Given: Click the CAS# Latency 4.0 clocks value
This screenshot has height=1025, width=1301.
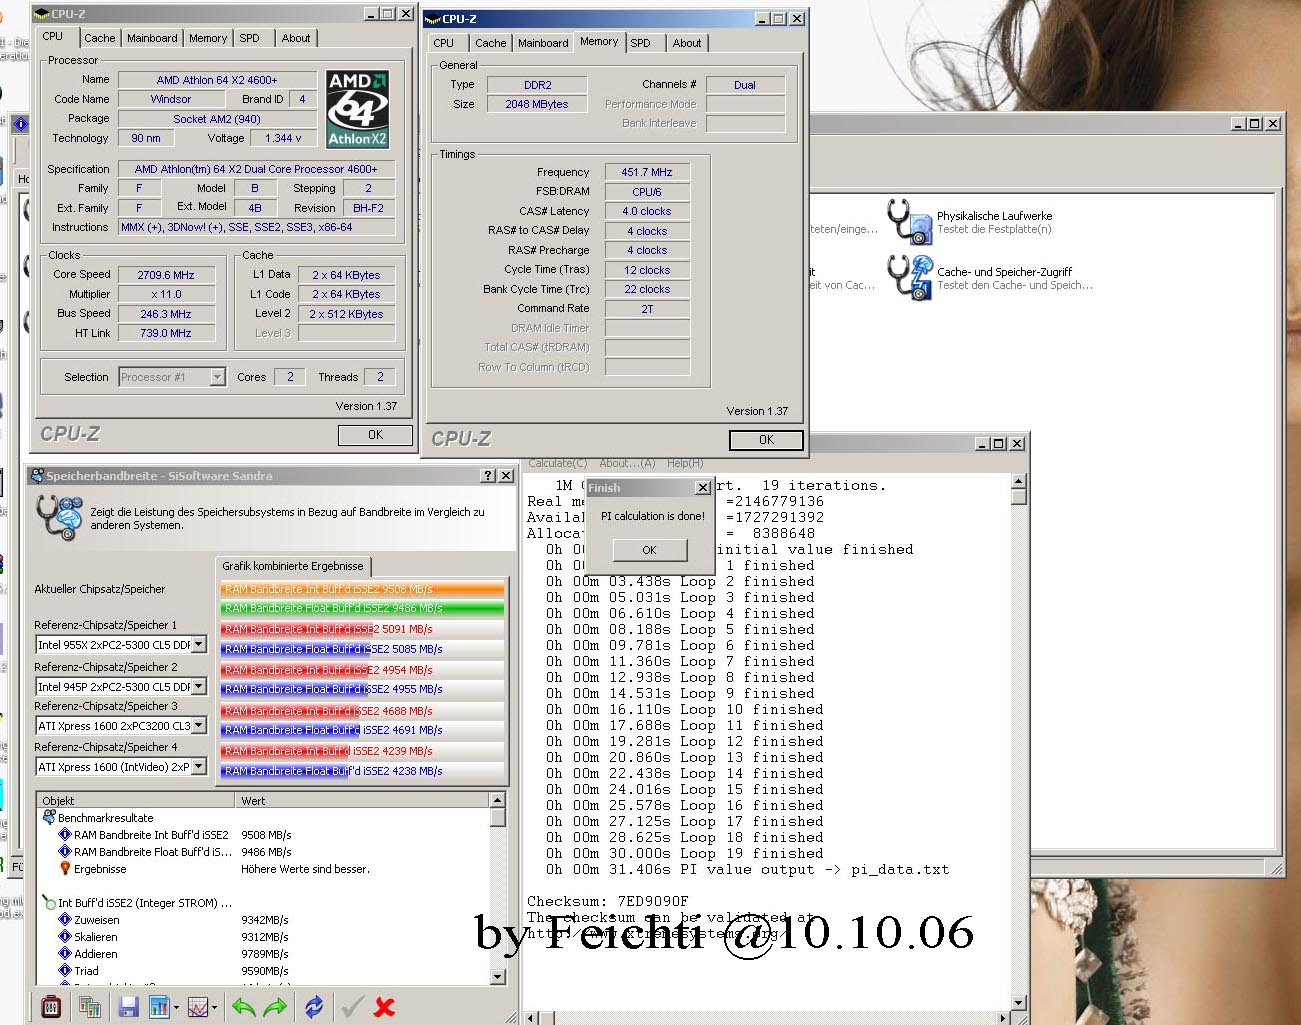Looking at the screenshot, I should click(x=647, y=211).
